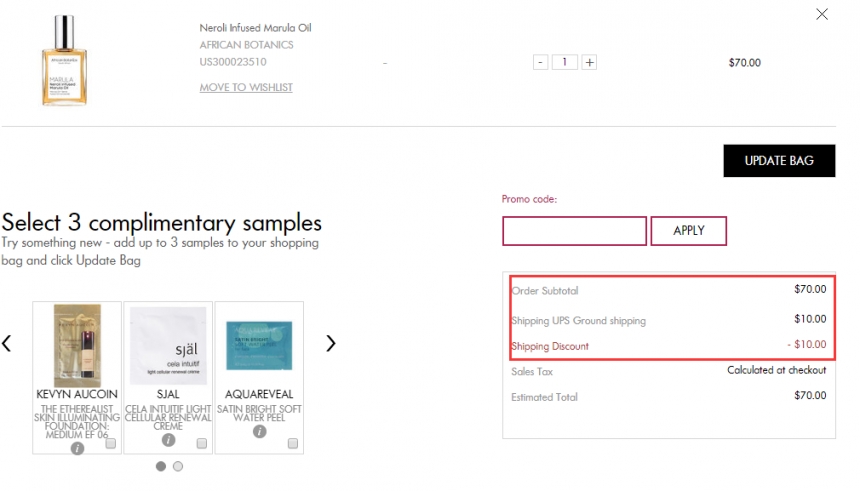Click the US300023510 product code

[233, 62]
